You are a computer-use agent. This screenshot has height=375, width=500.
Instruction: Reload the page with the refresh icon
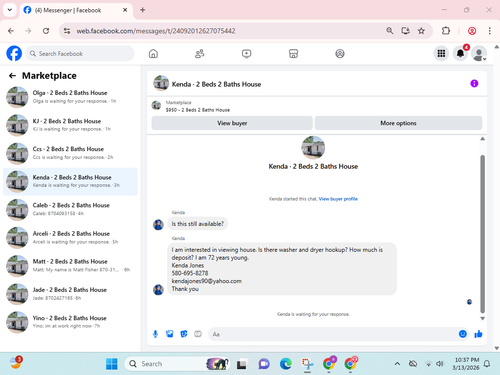46,31
